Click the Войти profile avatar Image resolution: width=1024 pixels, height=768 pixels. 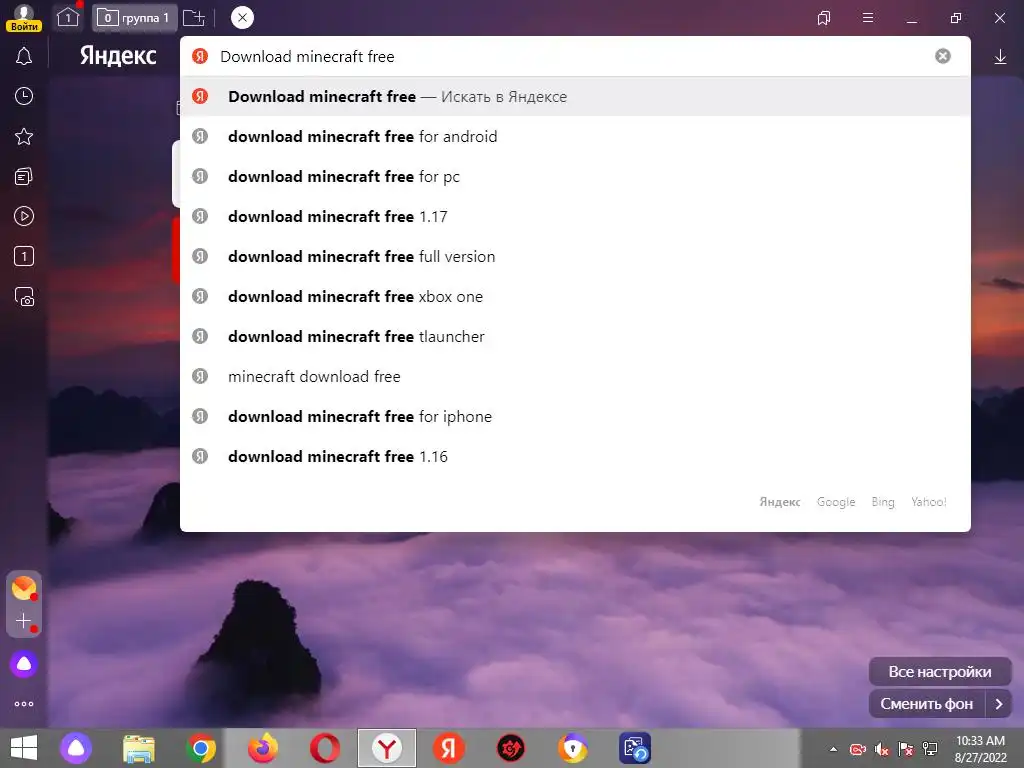click(x=24, y=17)
